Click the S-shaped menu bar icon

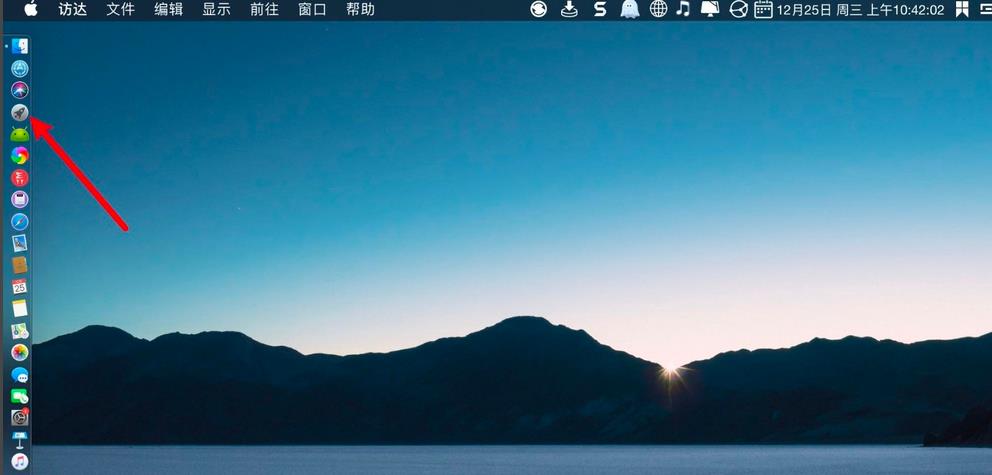pos(600,9)
